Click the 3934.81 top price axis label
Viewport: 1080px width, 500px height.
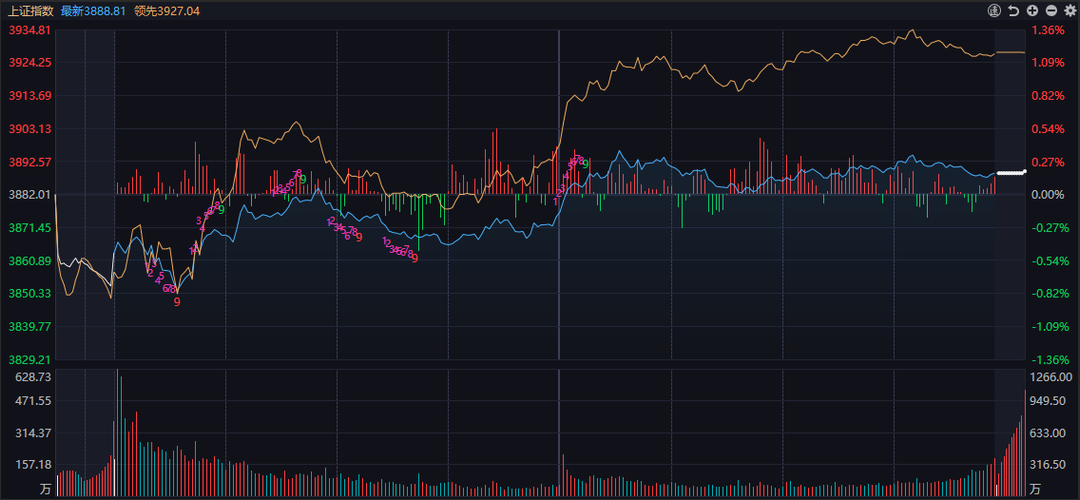(28, 30)
